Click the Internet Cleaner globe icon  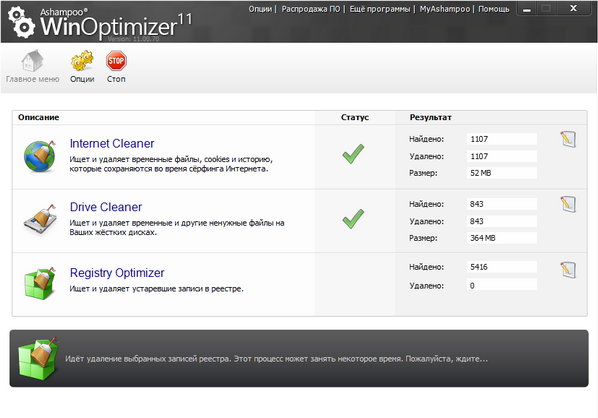[40, 156]
